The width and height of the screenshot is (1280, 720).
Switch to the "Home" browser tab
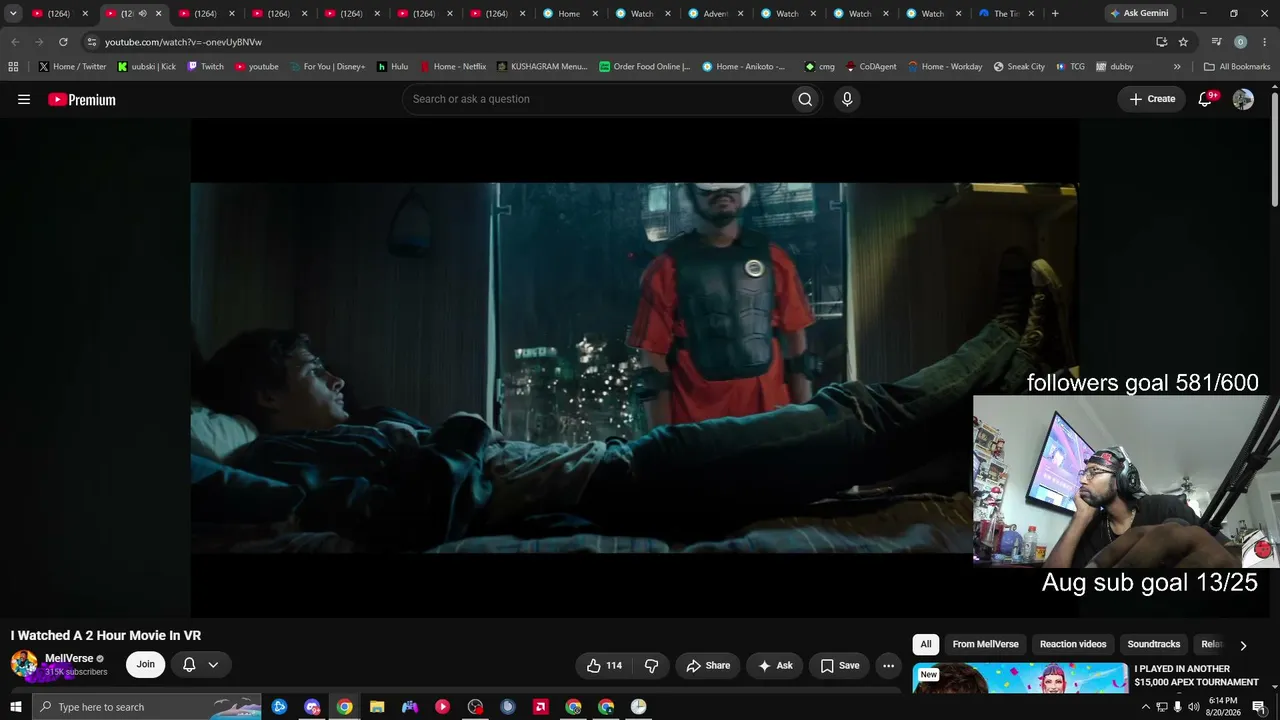point(571,14)
